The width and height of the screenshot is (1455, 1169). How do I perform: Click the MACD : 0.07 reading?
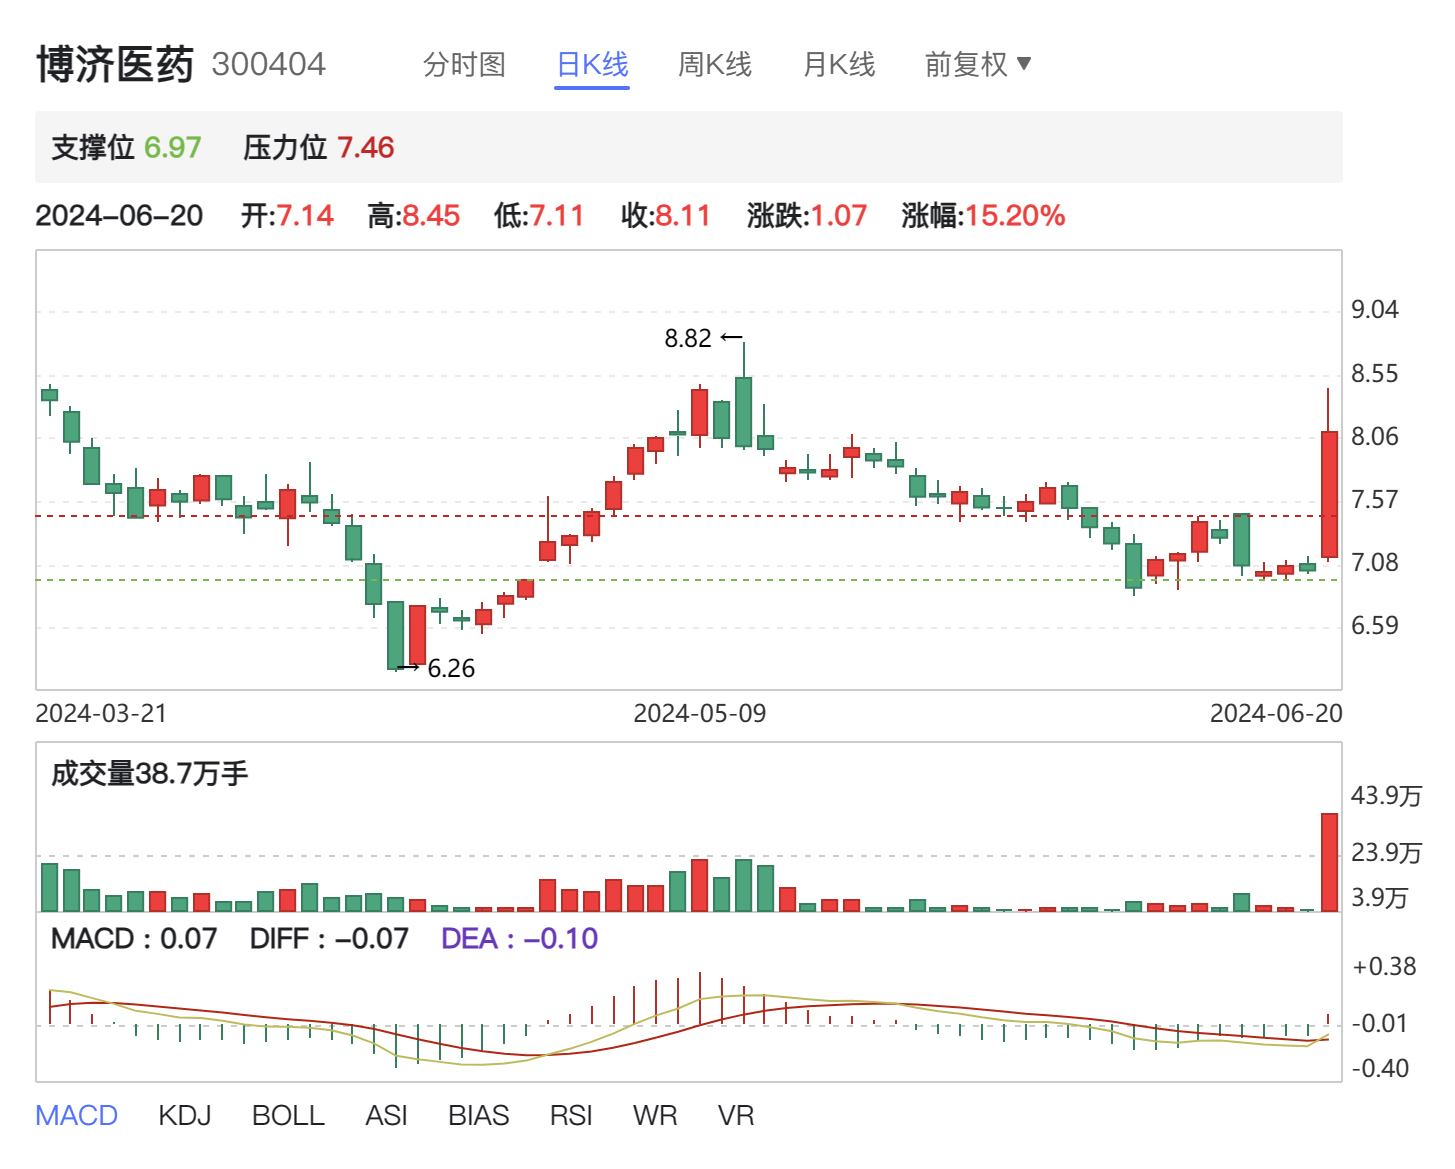(134, 939)
